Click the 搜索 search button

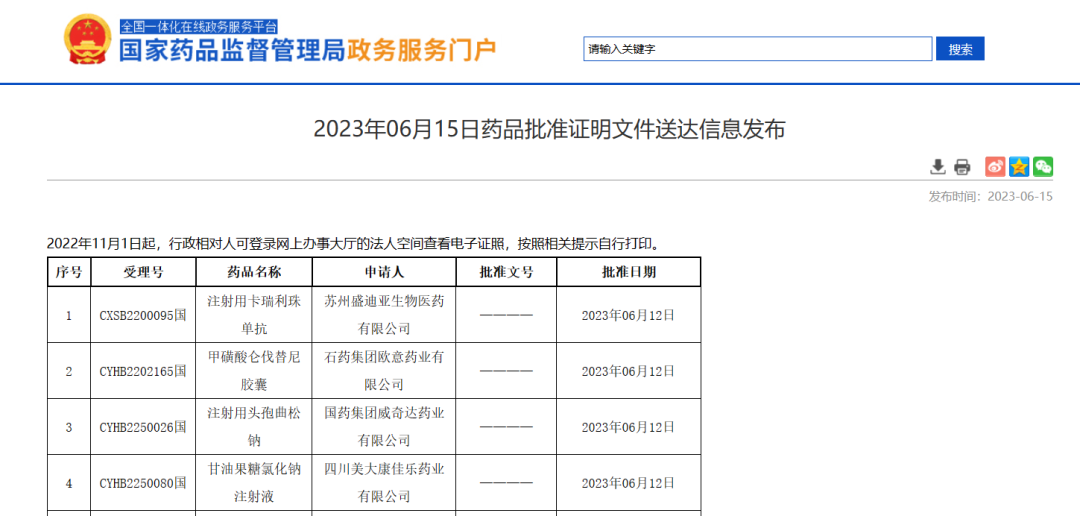click(x=960, y=49)
